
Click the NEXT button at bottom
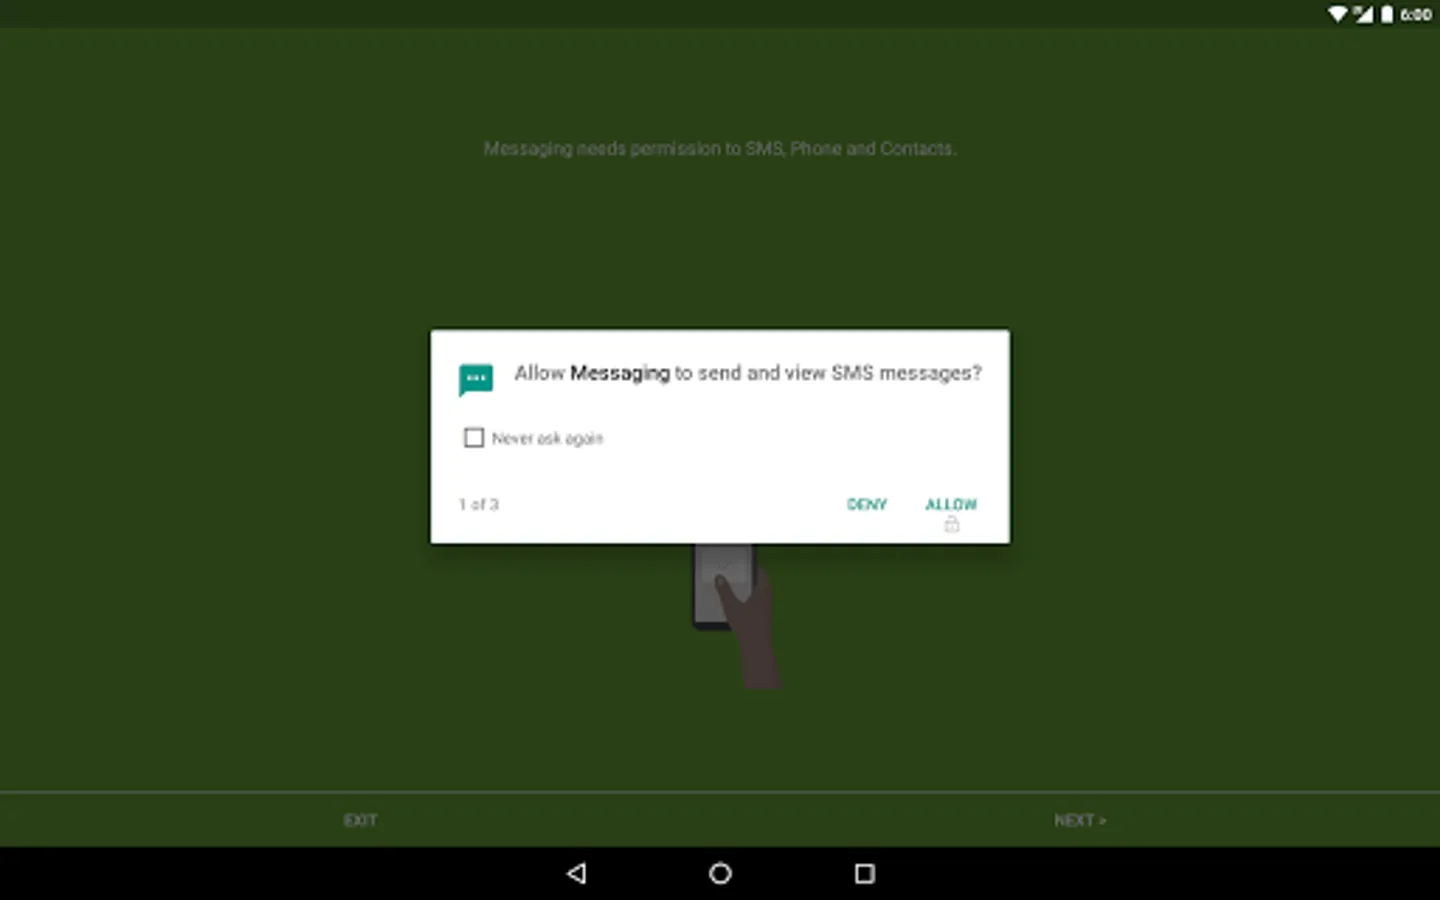coord(1080,820)
